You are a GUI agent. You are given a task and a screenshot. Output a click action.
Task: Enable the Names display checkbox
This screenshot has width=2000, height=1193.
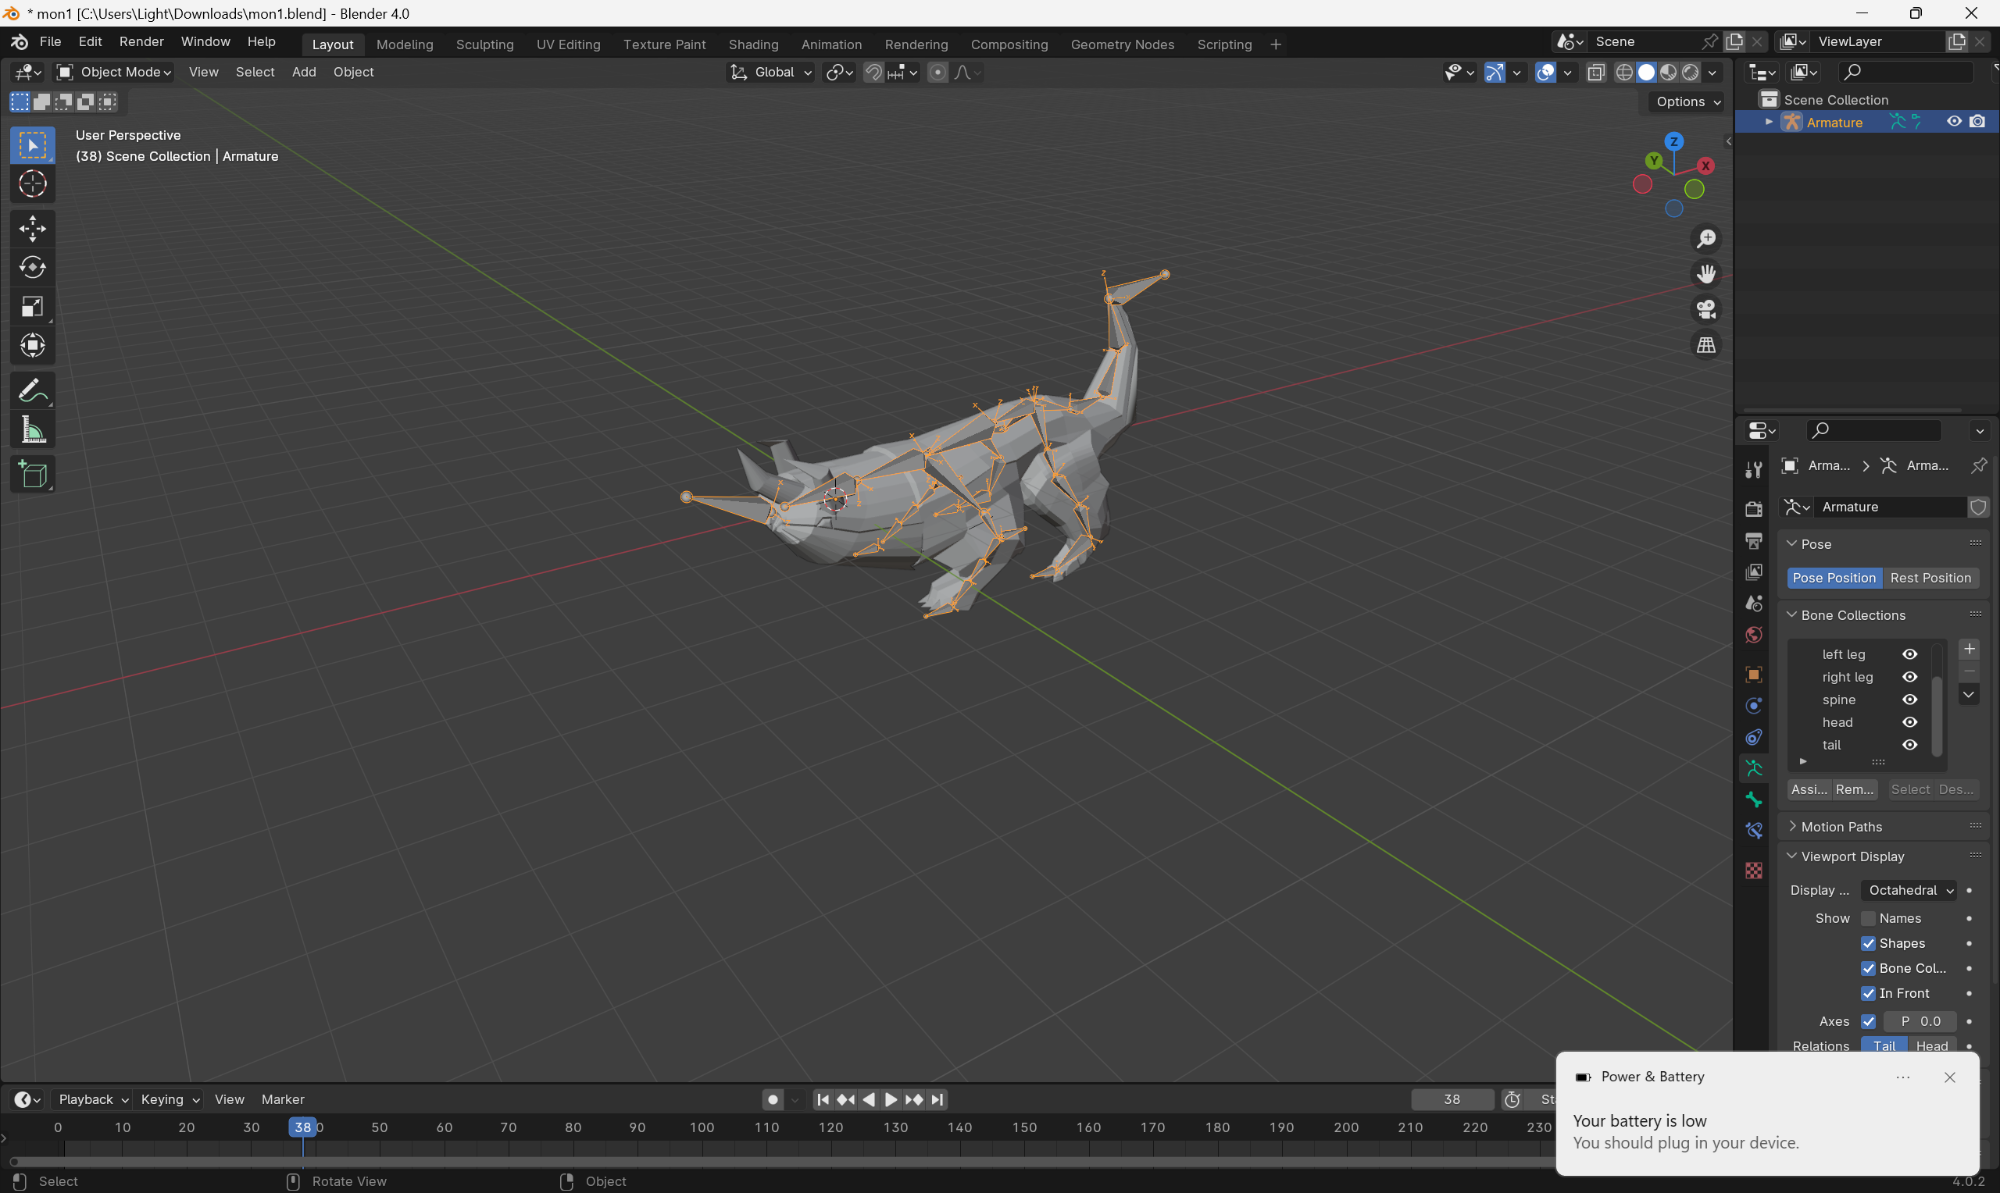pos(1868,918)
